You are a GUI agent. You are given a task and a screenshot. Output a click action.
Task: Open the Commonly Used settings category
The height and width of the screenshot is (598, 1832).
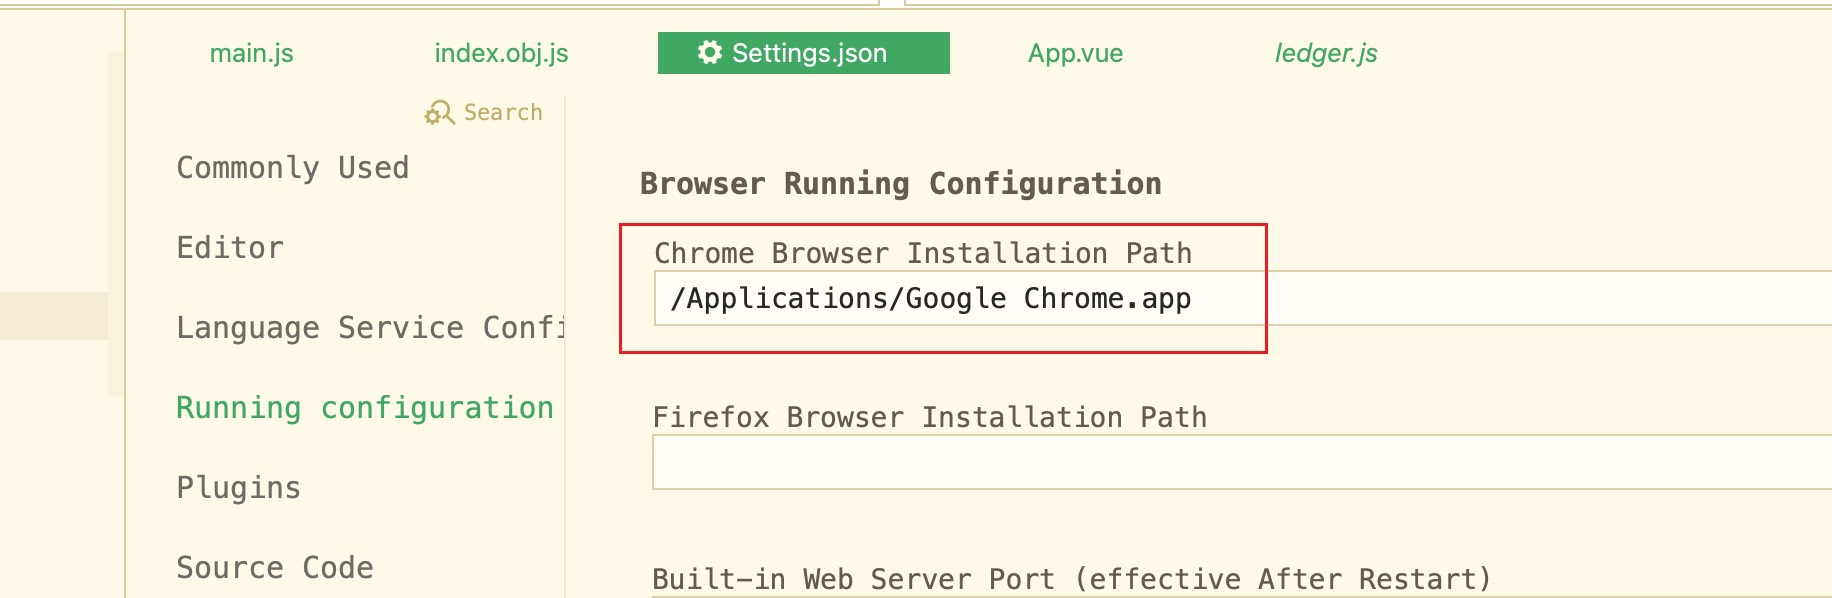[x=293, y=167]
